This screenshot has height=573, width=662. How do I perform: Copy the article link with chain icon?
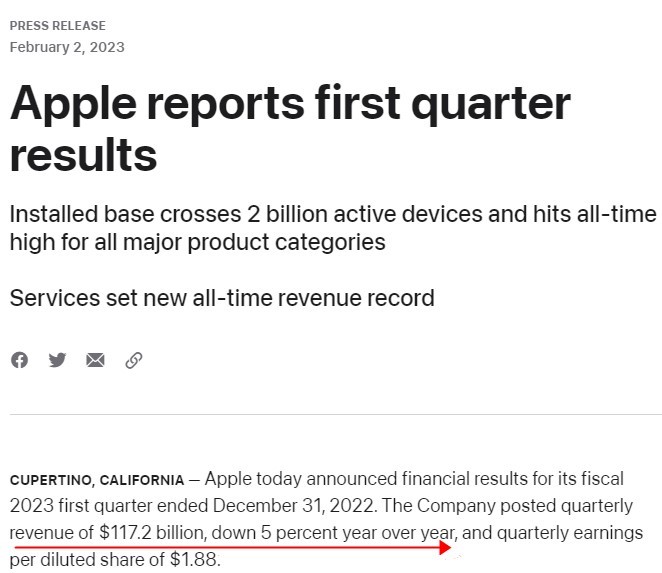coord(134,360)
